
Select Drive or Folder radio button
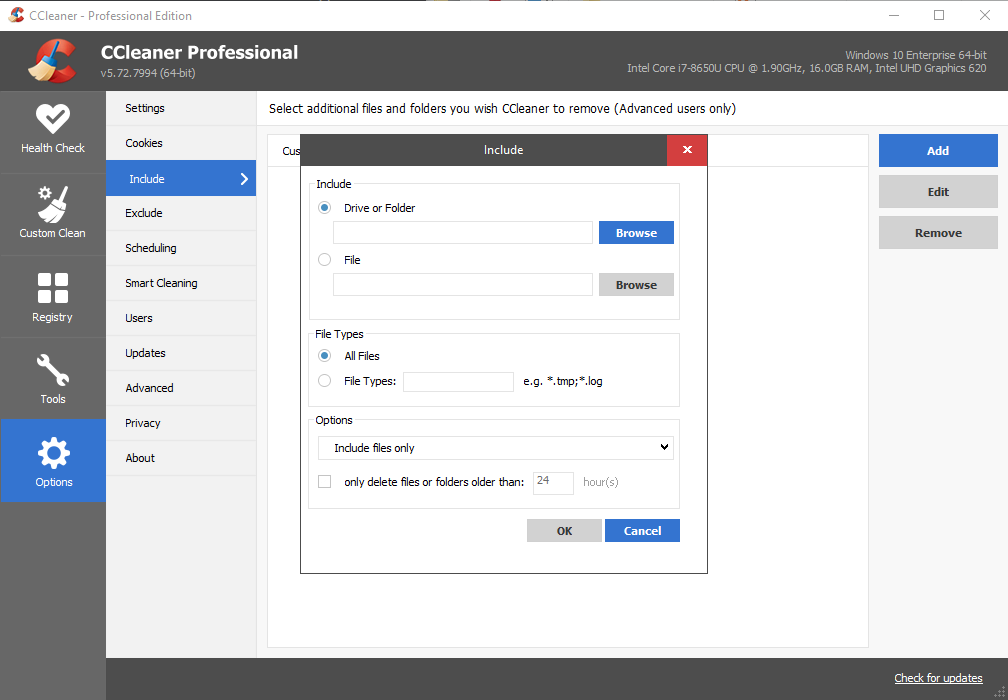325,208
